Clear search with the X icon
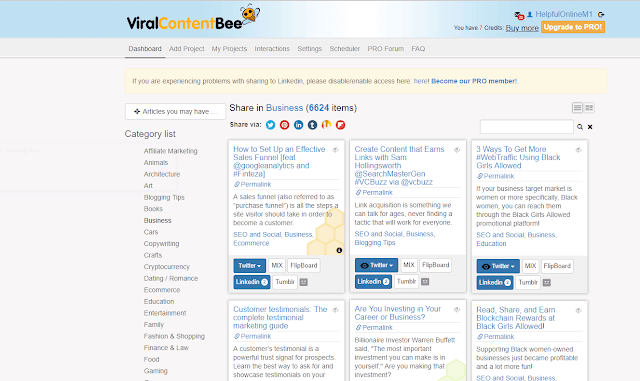The width and height of the screenshot is (640, 381). (x=590, y=127)
